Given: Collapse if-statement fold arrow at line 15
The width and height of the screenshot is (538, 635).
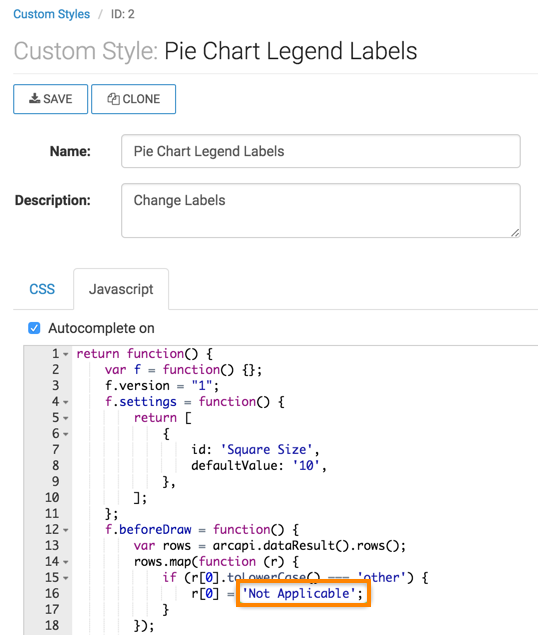Looking at the screenshot, I should pyautogui.click(x=66, y=578).
